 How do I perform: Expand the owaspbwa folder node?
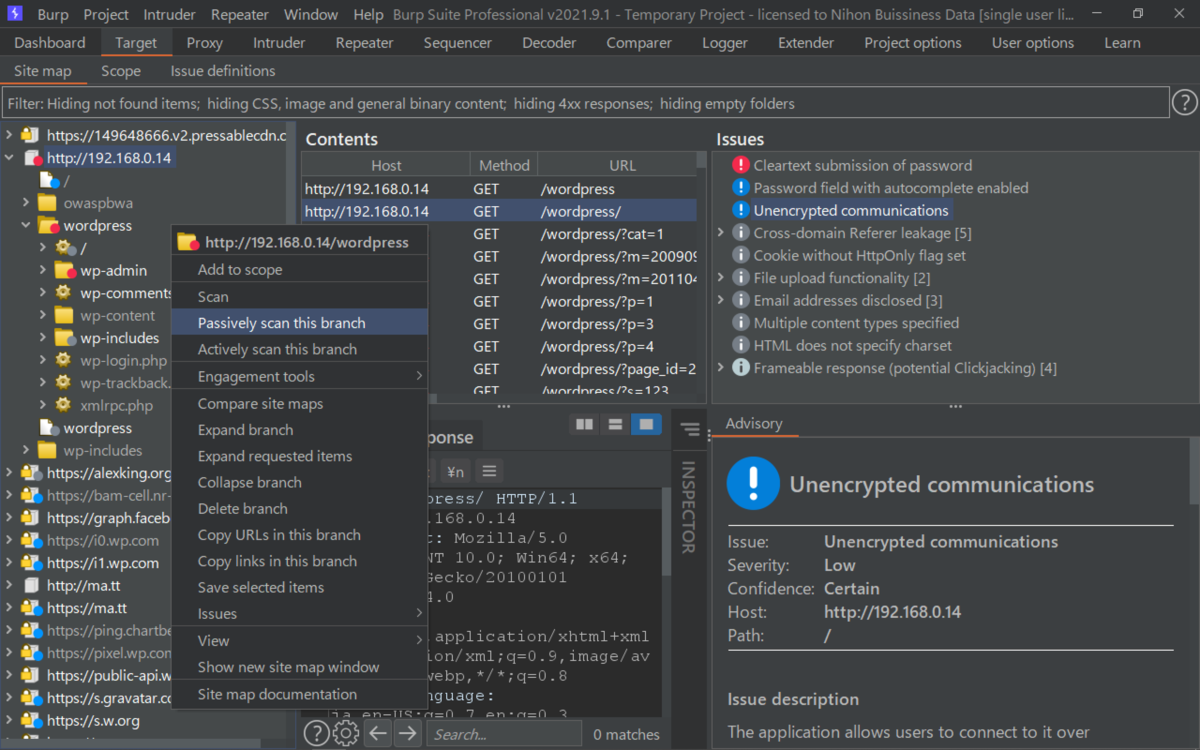[27, 203]
